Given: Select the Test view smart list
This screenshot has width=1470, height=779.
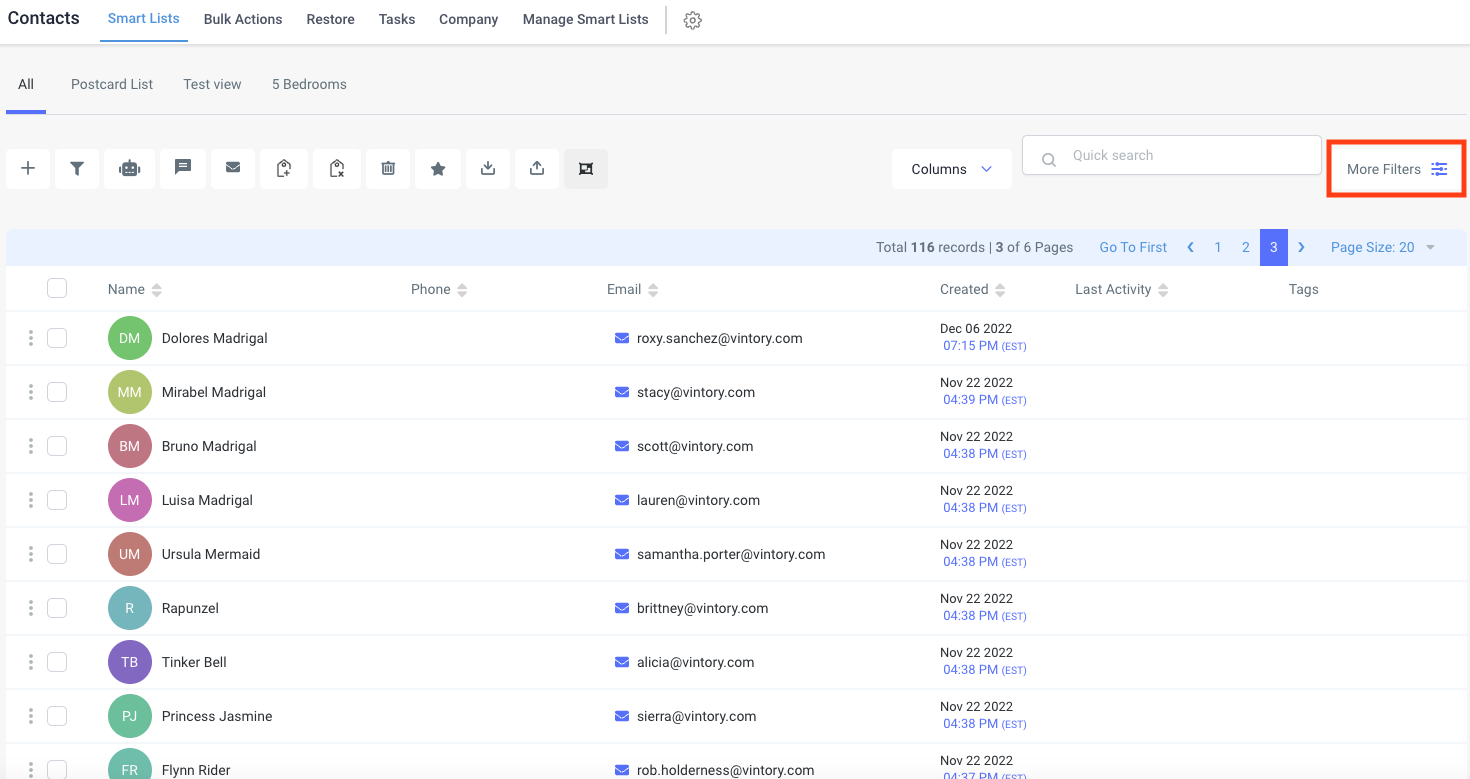Looking at the screenshot, I should (212, 84).
